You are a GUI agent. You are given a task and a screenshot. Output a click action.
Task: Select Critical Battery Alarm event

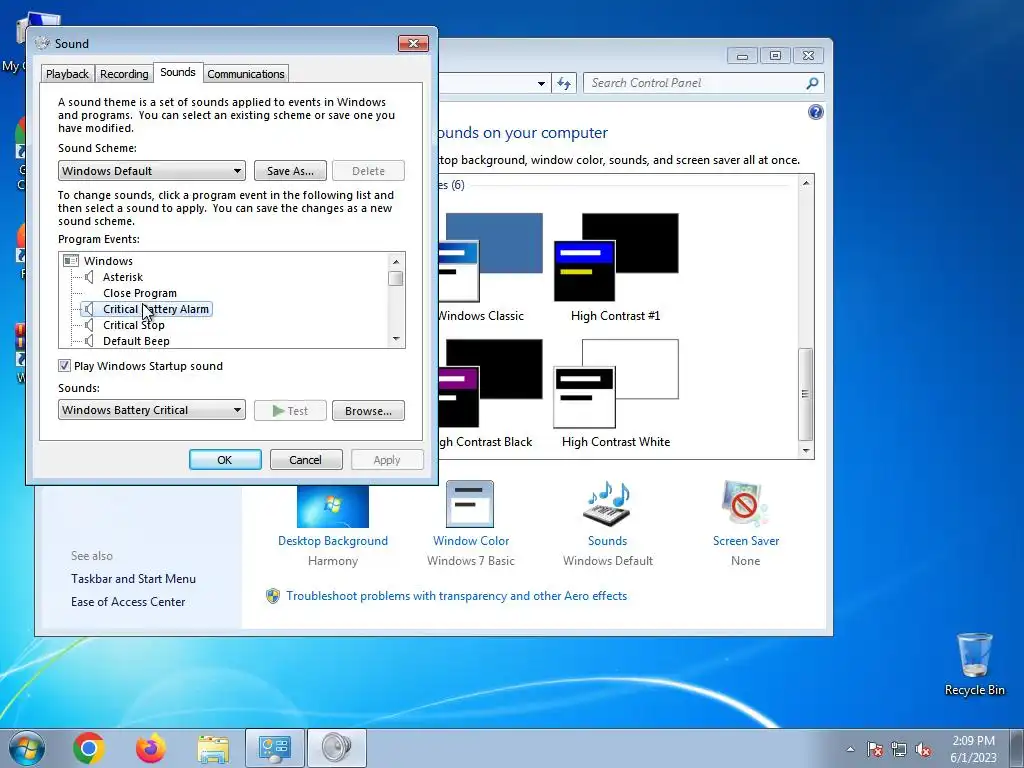pos(155,309)
